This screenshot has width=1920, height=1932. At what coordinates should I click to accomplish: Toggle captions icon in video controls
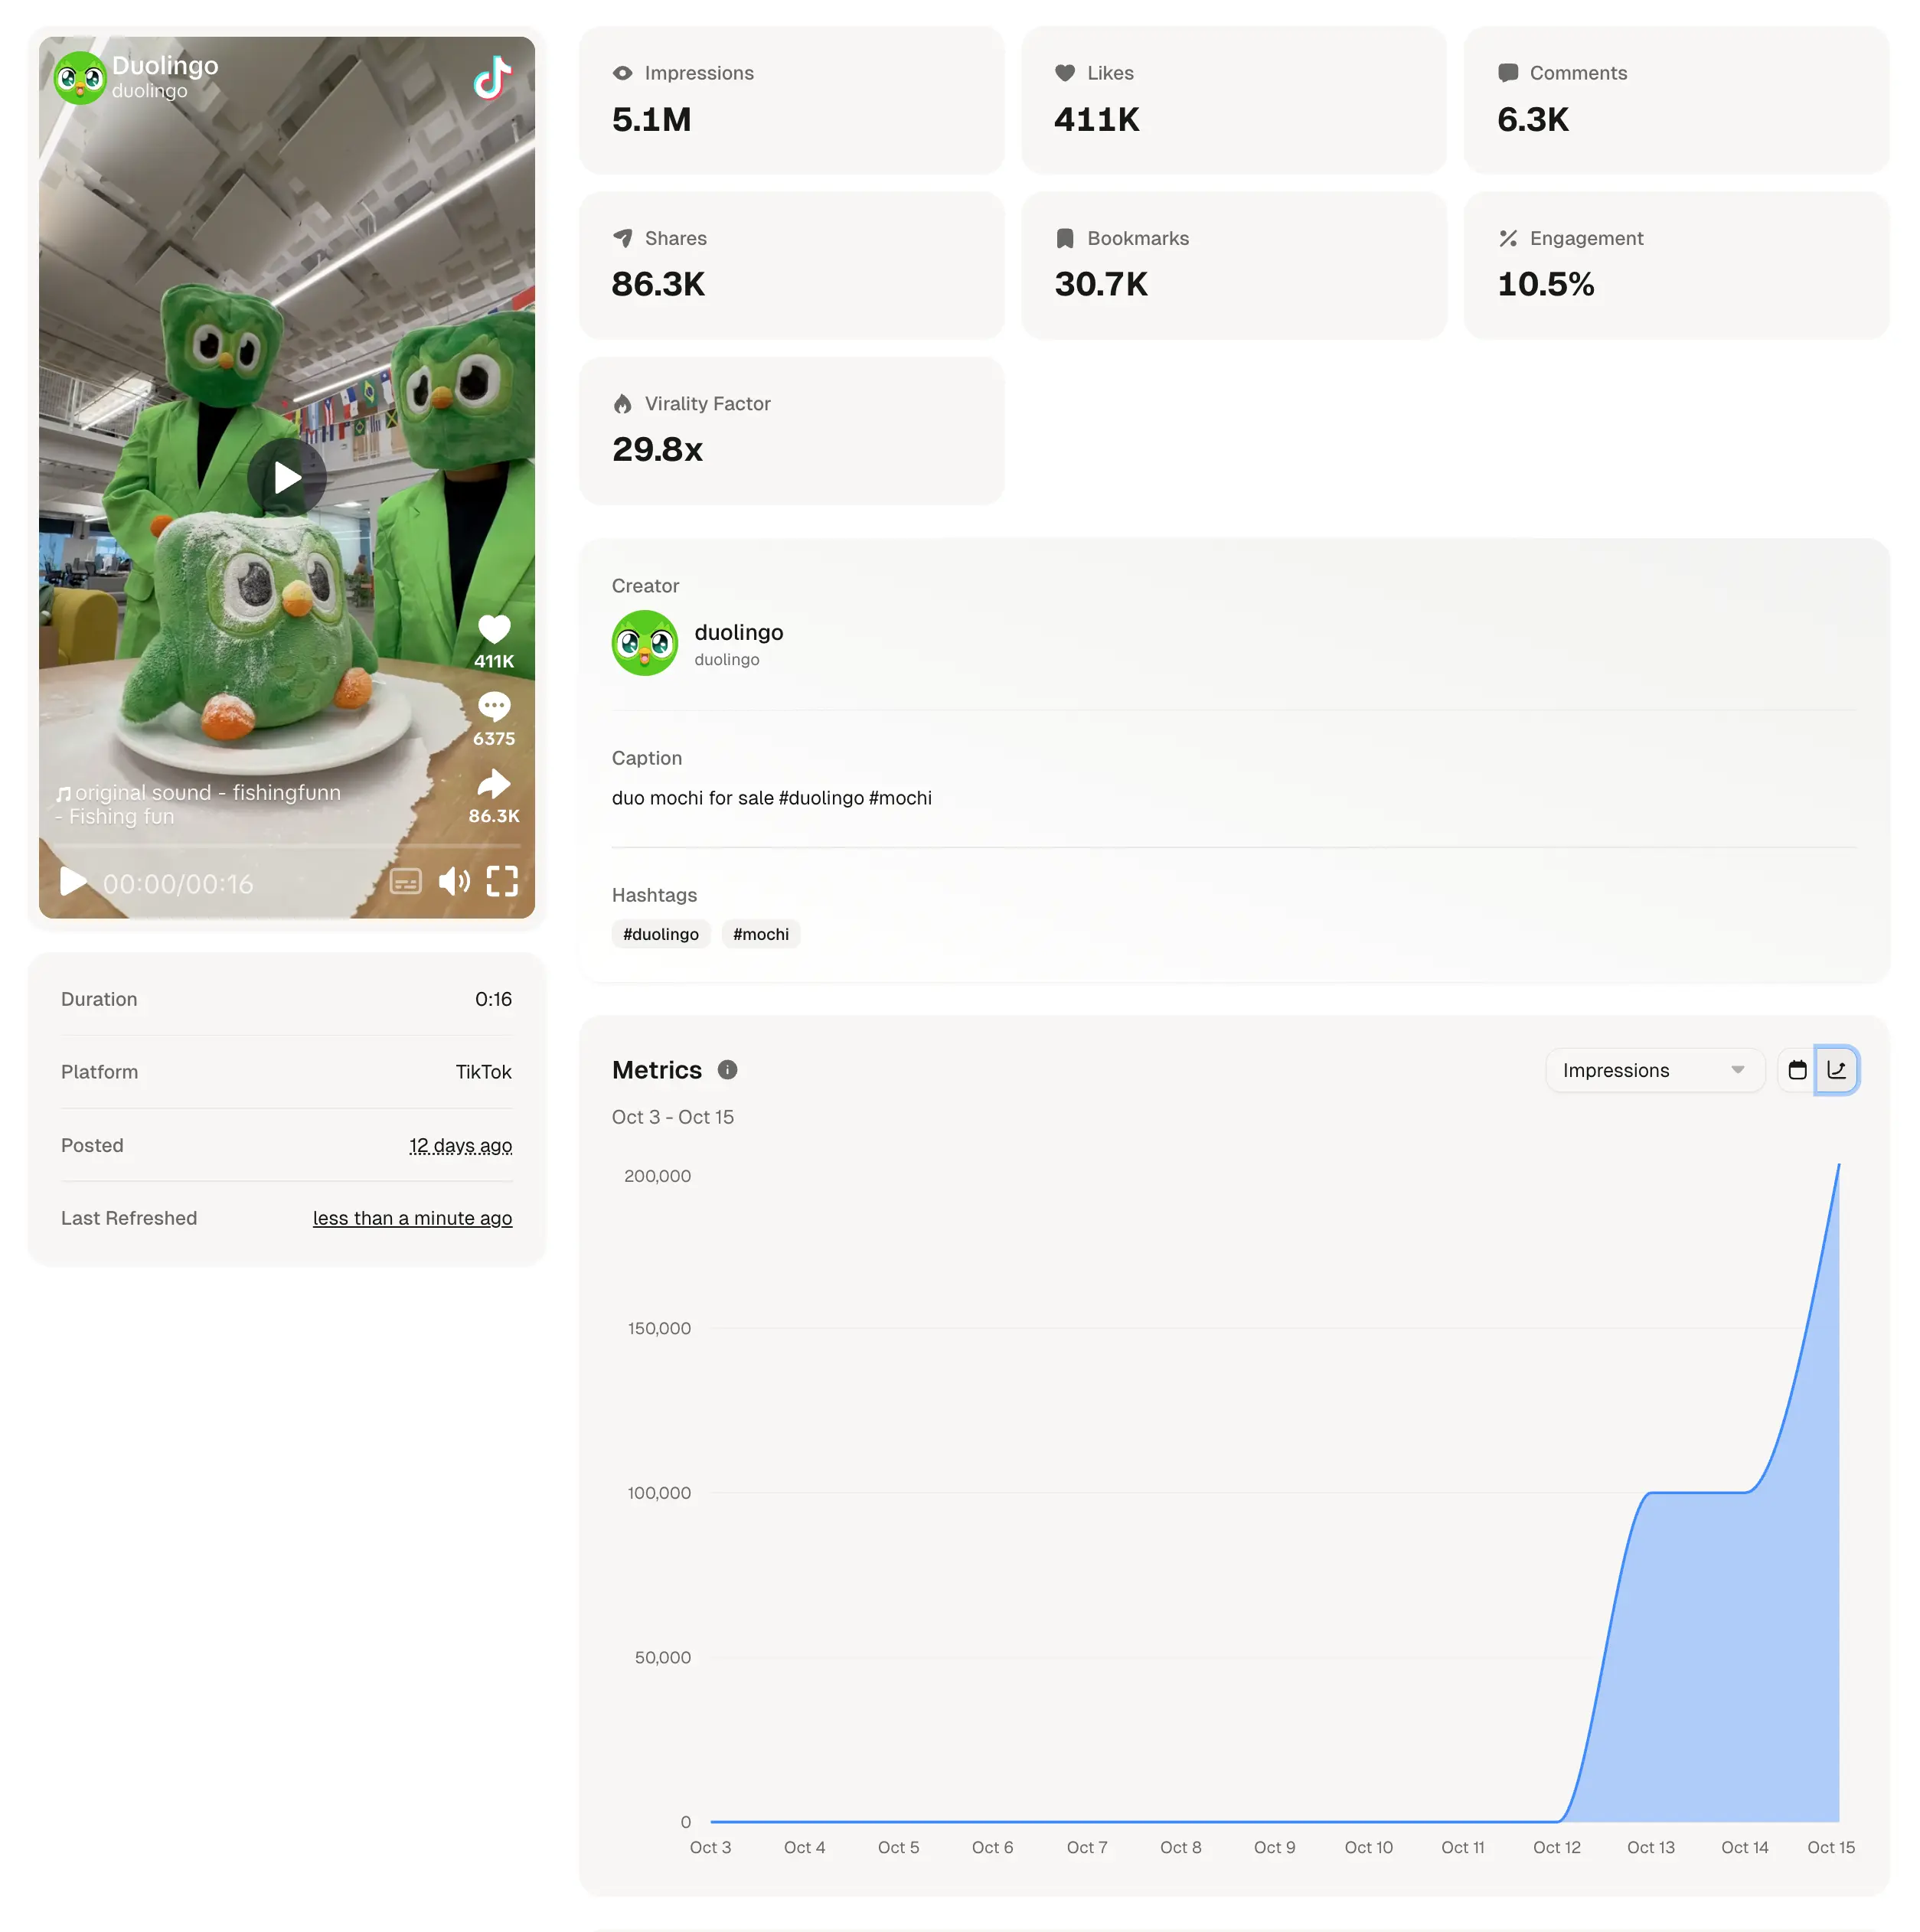[405, 881]
